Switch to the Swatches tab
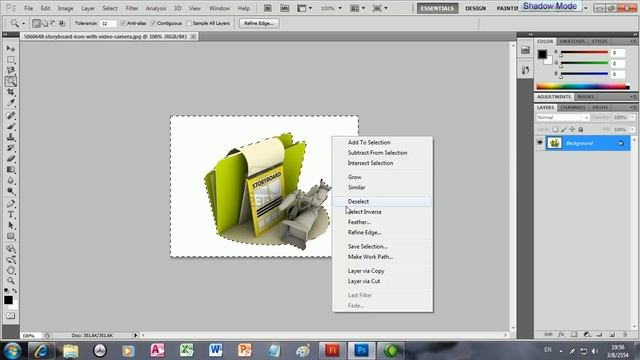The width and height of the screenshot is (640, 360). click(572, 42)
